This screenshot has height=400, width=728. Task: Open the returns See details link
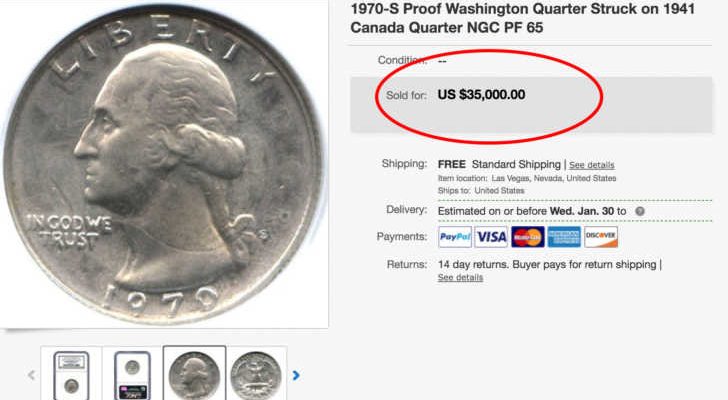coord(460,277)
